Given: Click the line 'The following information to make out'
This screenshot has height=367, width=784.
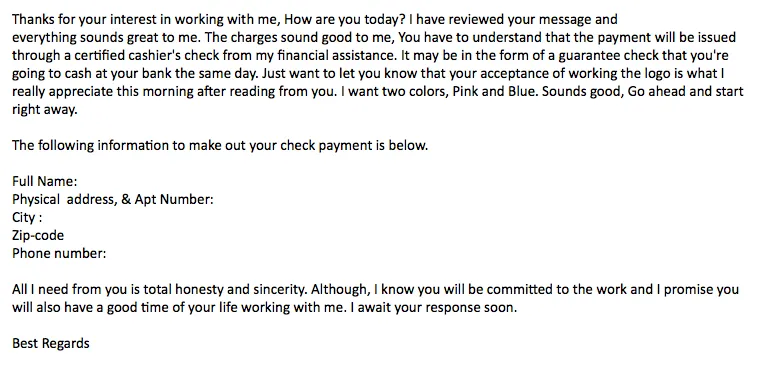Looking at the screenshot, I should click(129, 146).
